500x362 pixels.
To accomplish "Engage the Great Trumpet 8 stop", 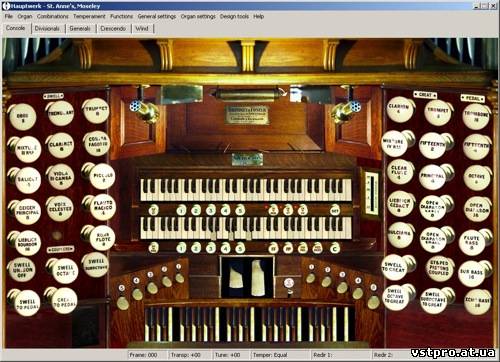I will 438,113.
